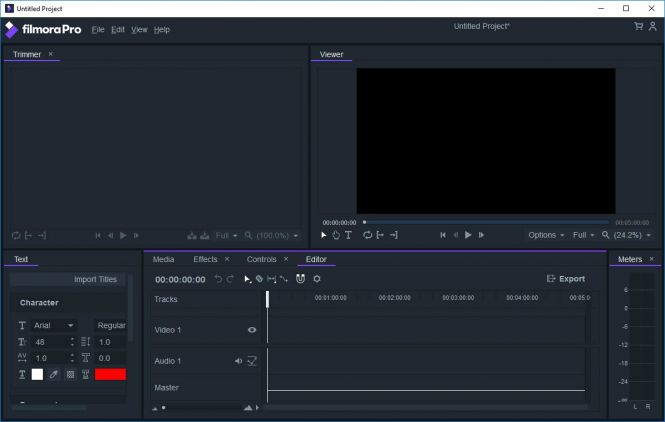Screen dimensions: 665x422
Task: Open Viewer quality Full dropdown
Action: point(584,235)
